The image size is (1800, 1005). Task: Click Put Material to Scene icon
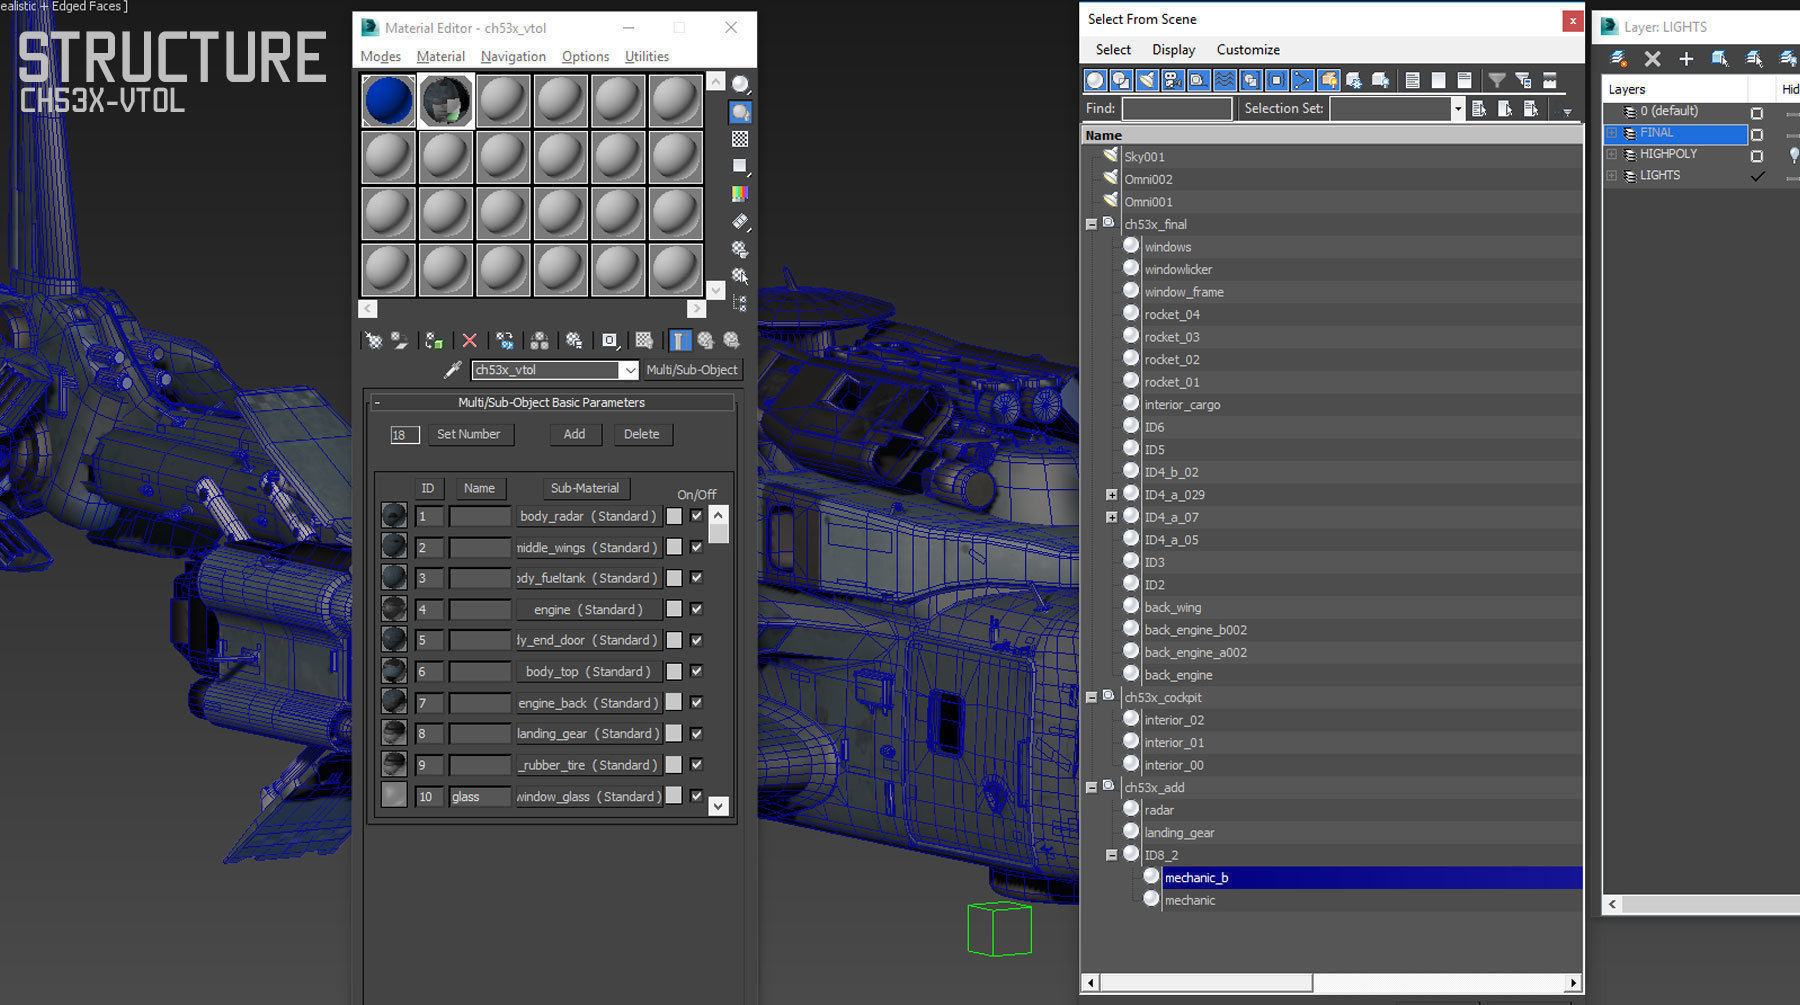tap(400, 341)
